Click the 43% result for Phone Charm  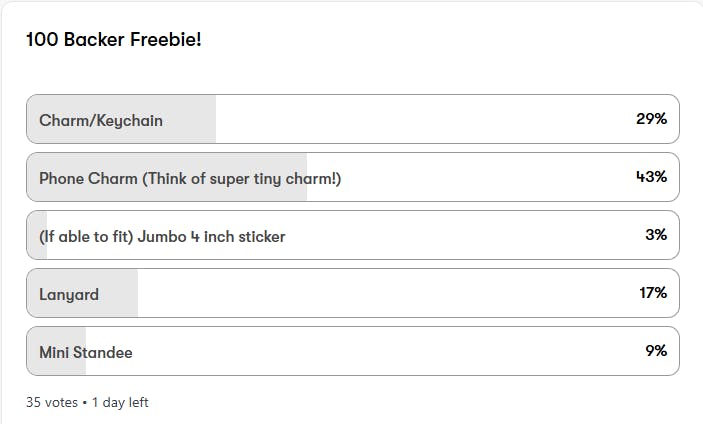[651, 177]
